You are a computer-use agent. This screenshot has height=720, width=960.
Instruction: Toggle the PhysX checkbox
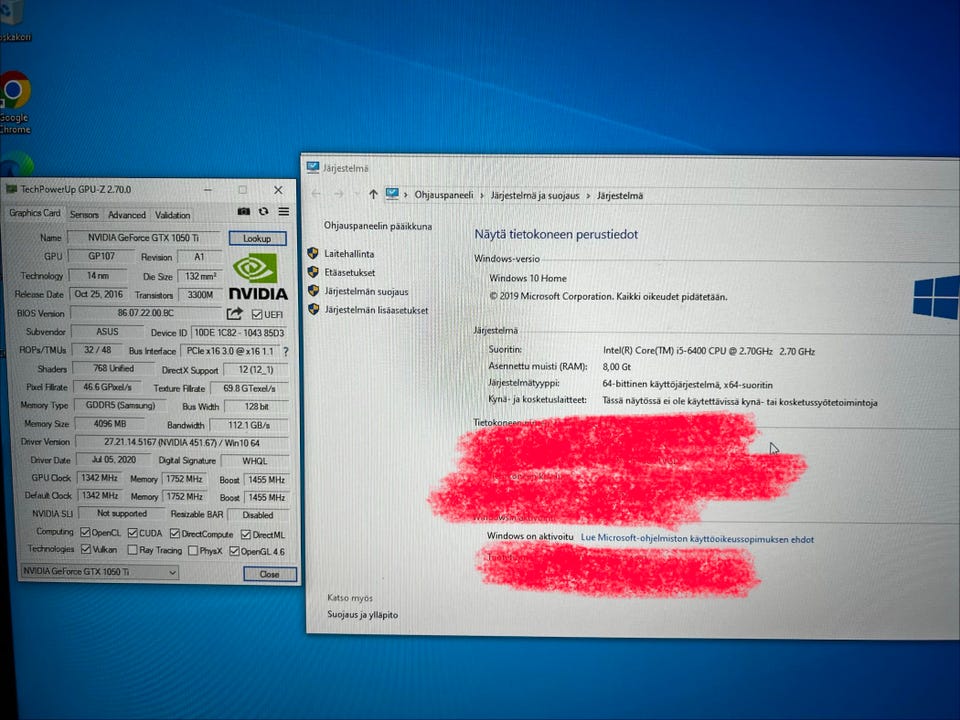pyautogui.click(x=193, y=551)
